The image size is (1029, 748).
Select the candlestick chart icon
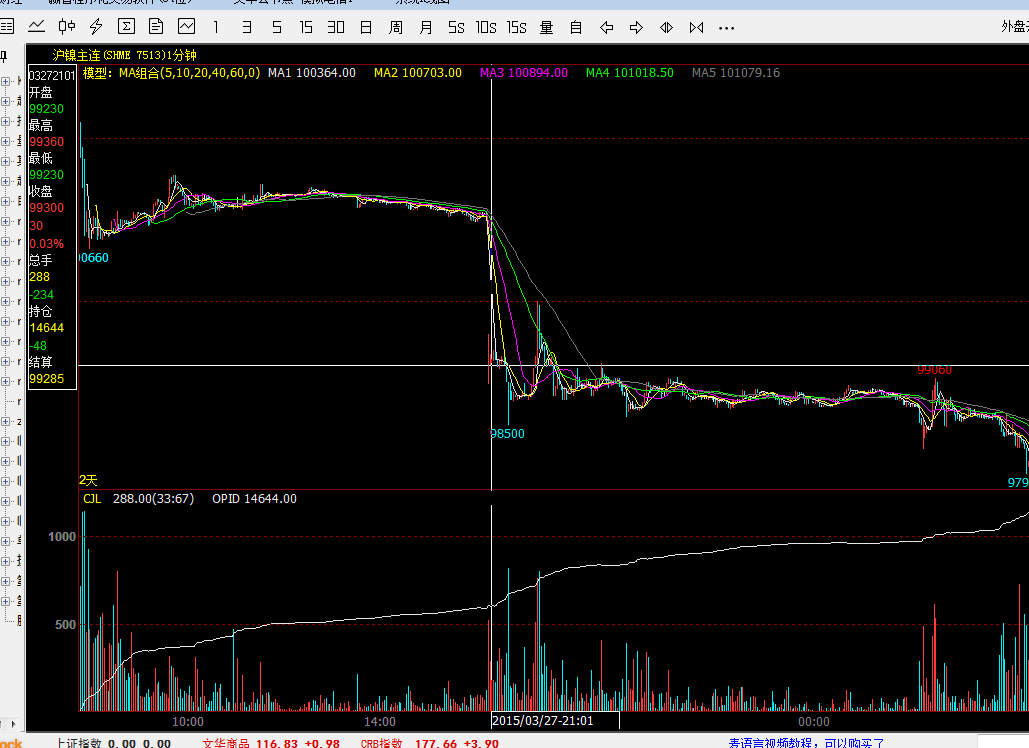click(67, 27)
